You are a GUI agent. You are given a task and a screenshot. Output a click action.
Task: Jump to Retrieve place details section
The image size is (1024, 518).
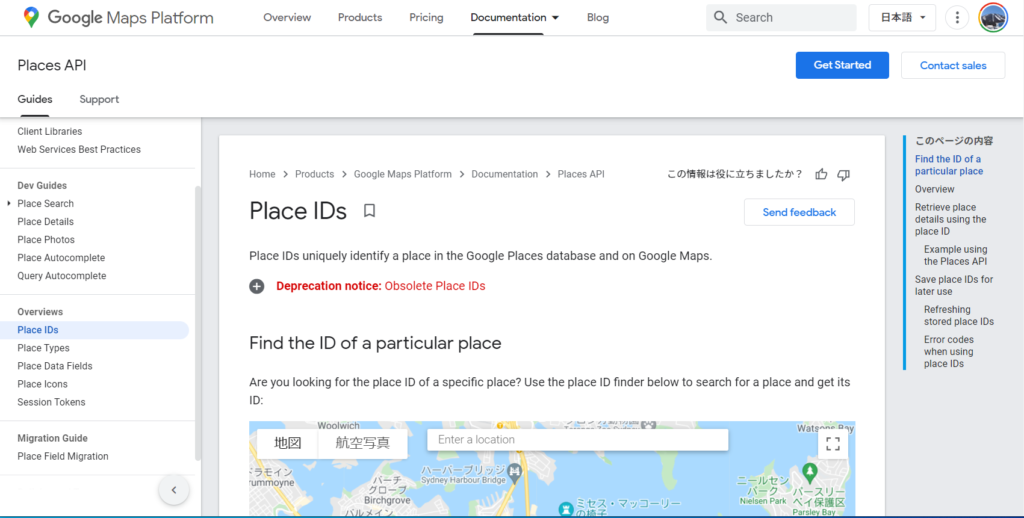(950, 219)
